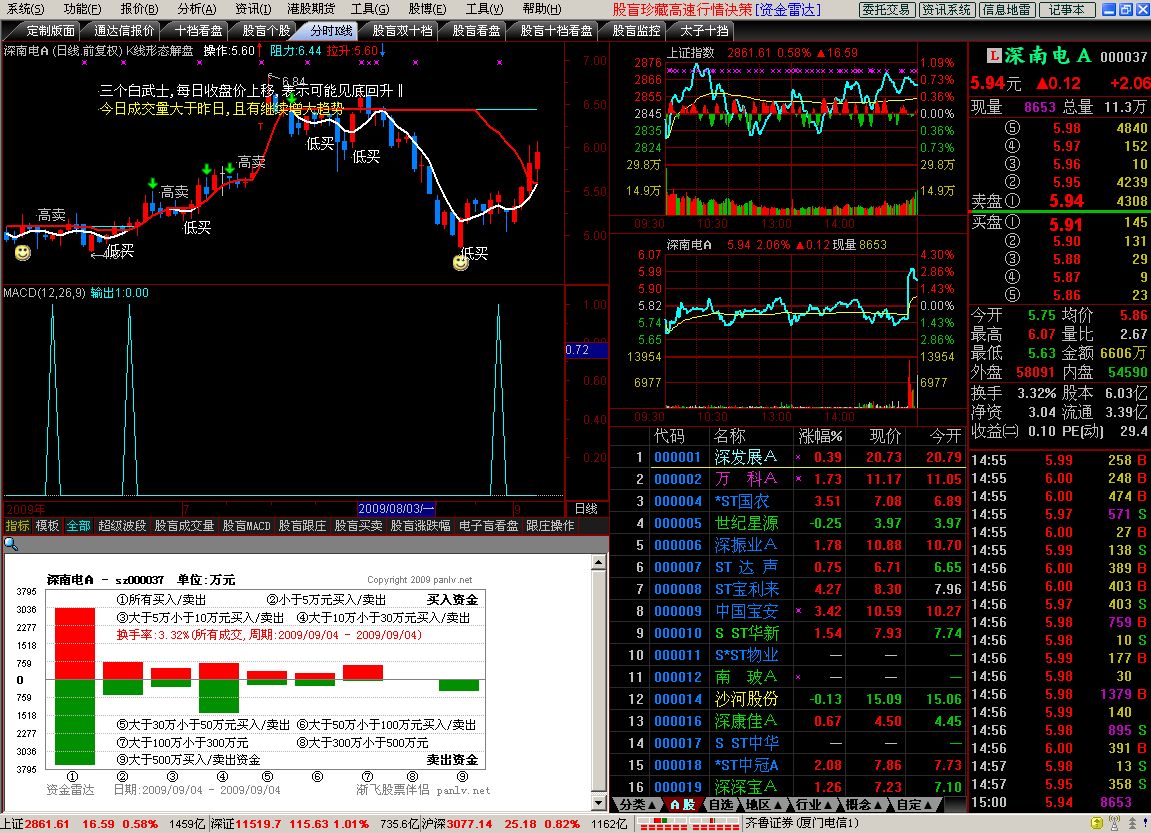Click the 齐鲁证券 server status text
1151x833 pixels.
[802, 823]
